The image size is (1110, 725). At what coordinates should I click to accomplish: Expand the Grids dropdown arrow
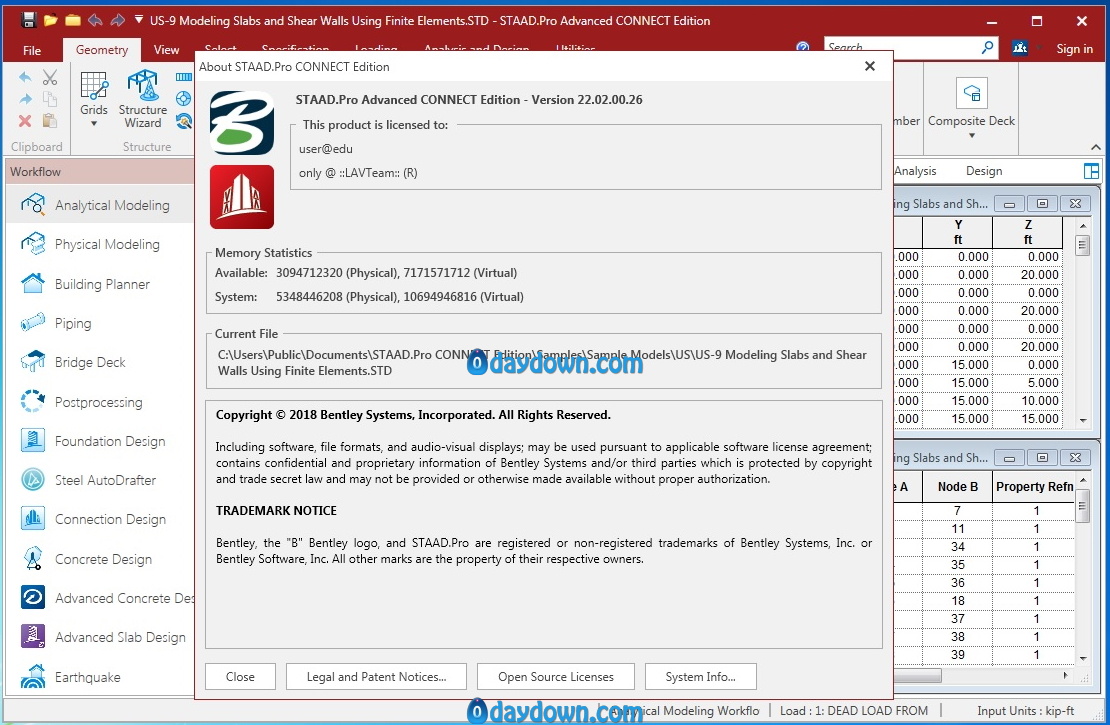point(93,124)
